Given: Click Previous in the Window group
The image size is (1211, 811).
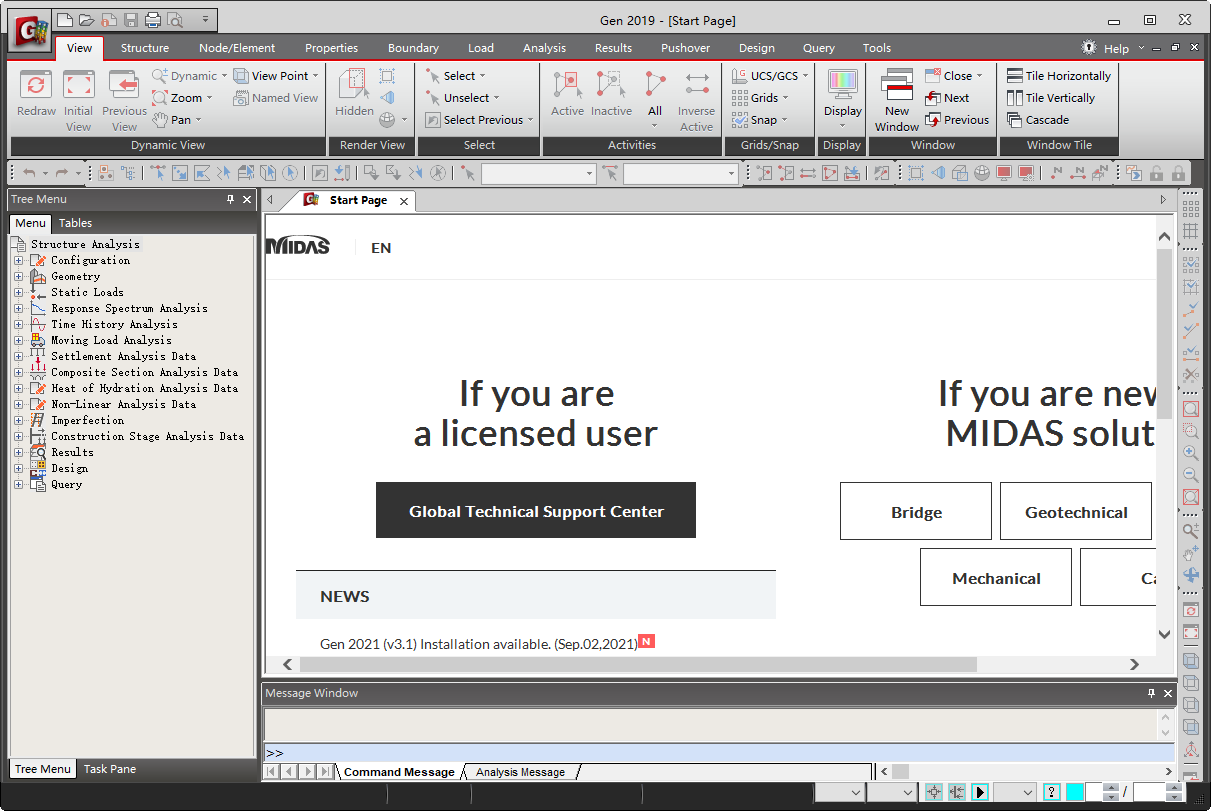Looking at the screenshot, I should coord(957,120).
